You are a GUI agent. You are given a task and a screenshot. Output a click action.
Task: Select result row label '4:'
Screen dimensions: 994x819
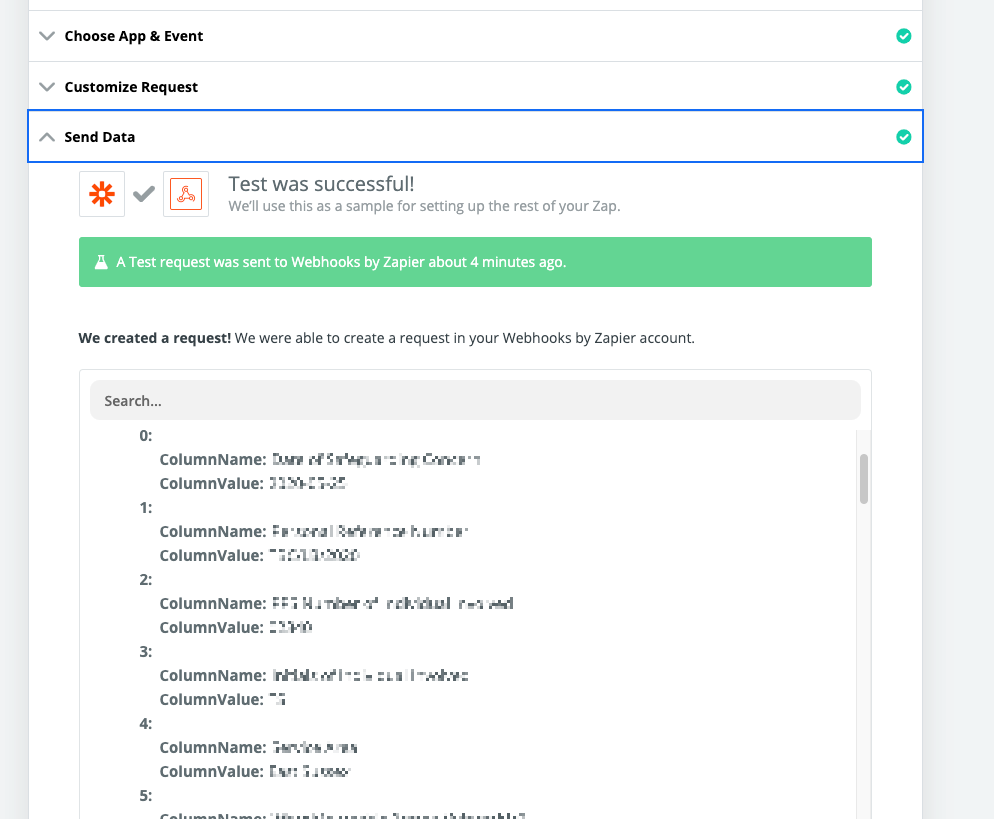click(146, 724)
